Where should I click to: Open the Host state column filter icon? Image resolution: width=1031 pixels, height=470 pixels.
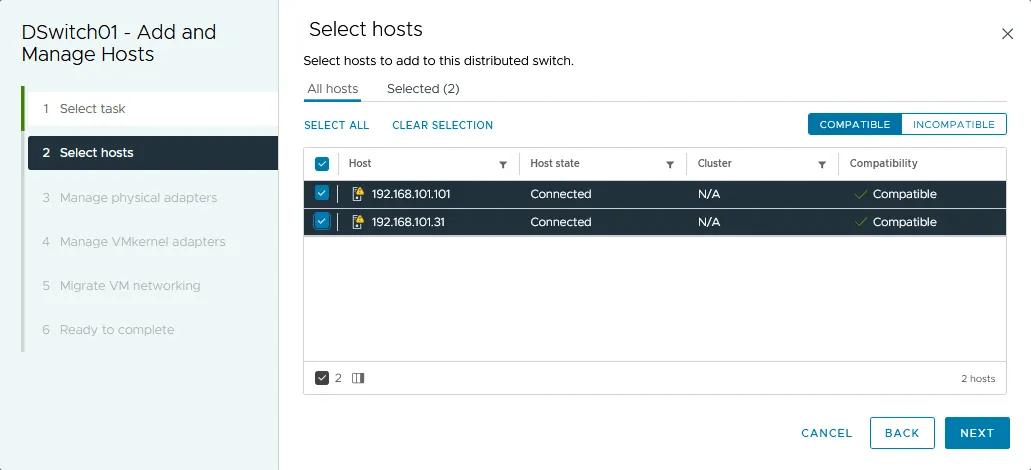pos(670,164)
